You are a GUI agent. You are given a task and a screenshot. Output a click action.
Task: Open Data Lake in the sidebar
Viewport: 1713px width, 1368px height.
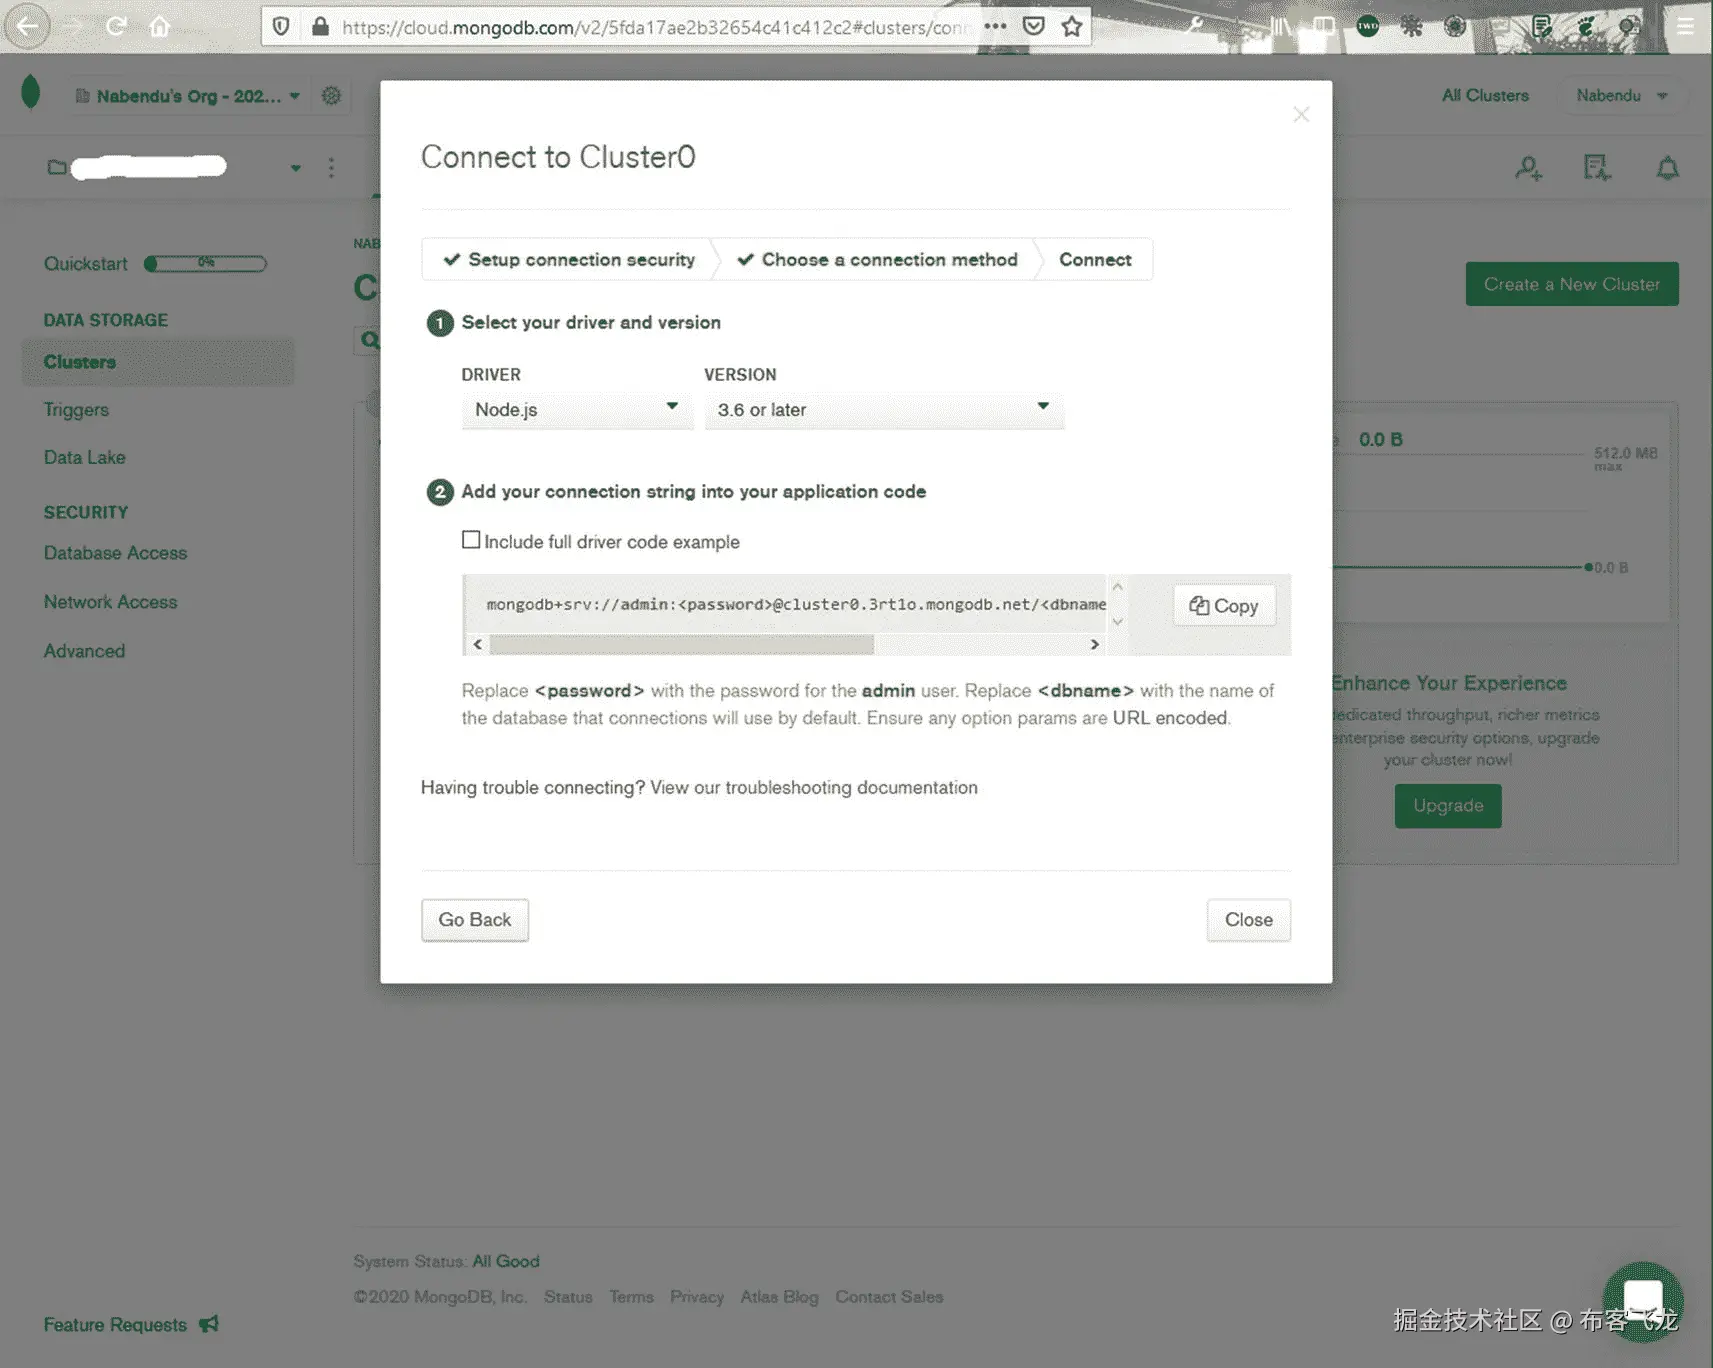click(x=84, y=457)
